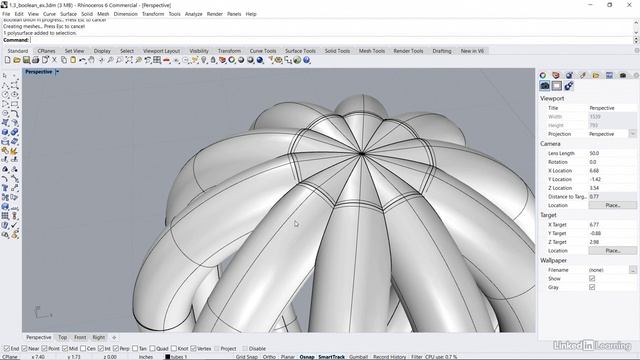Toggle the Vertex osnap checkbox
640x360 pixels.
click(193, 349)
